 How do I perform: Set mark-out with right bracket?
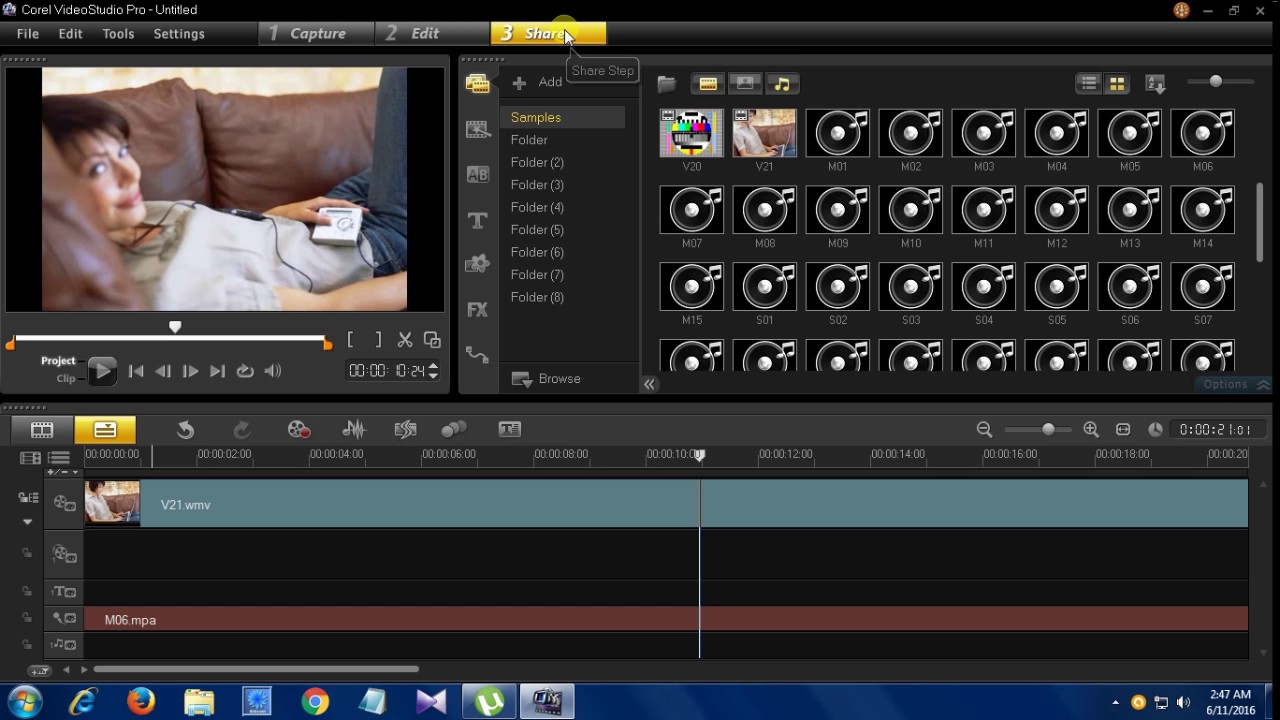377,340
